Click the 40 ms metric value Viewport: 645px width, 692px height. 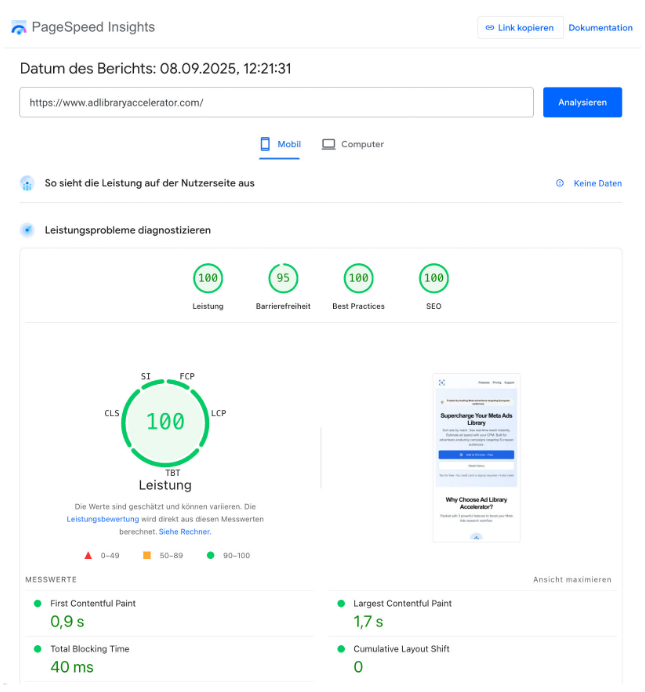click(x=72, y=667)
